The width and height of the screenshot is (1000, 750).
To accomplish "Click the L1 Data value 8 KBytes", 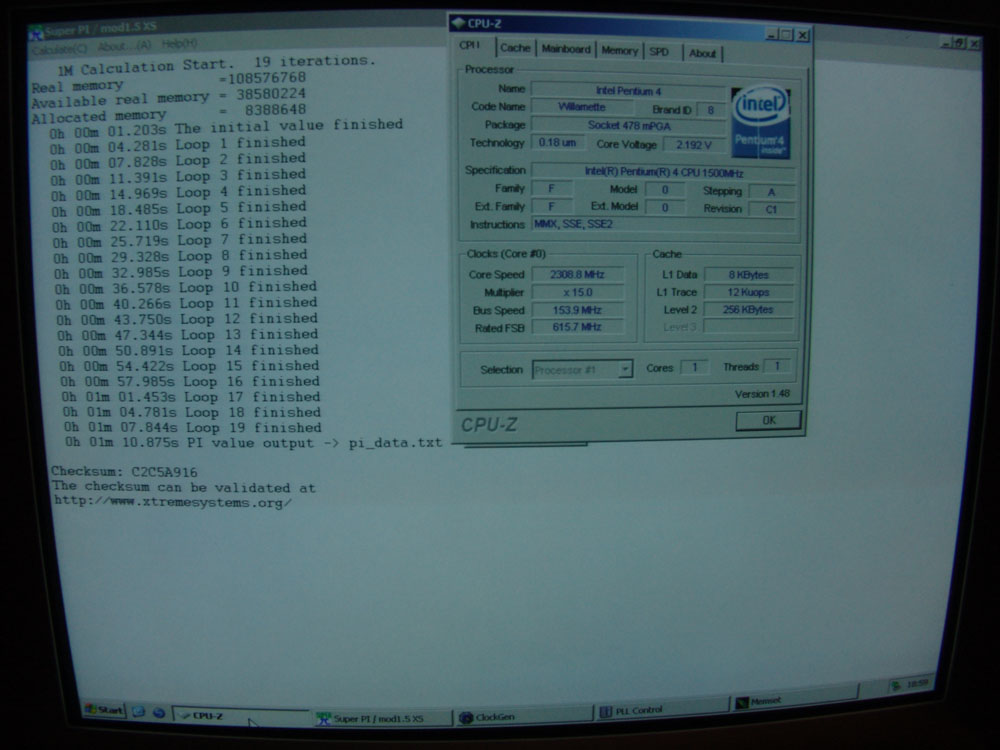I will click(749, 275).
